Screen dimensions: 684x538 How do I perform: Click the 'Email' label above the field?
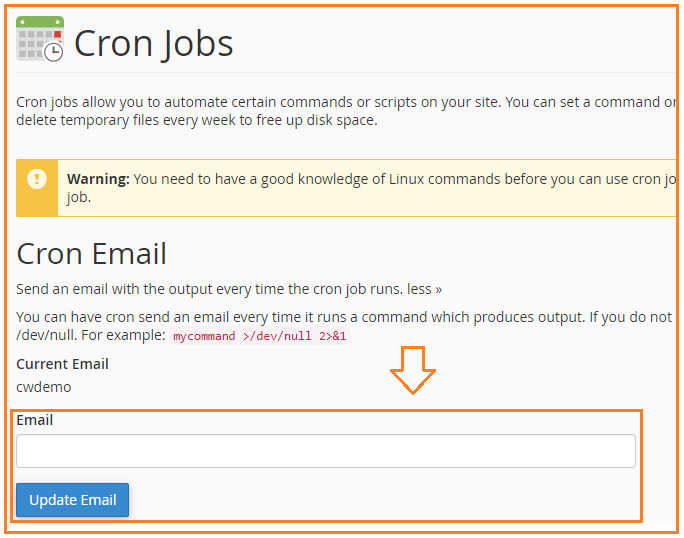34,420
